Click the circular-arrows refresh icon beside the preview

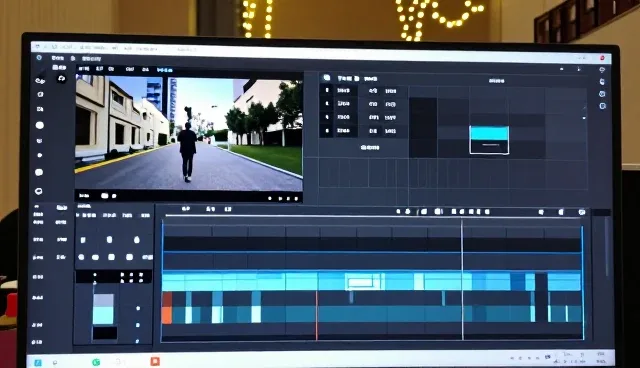point(62,78)
